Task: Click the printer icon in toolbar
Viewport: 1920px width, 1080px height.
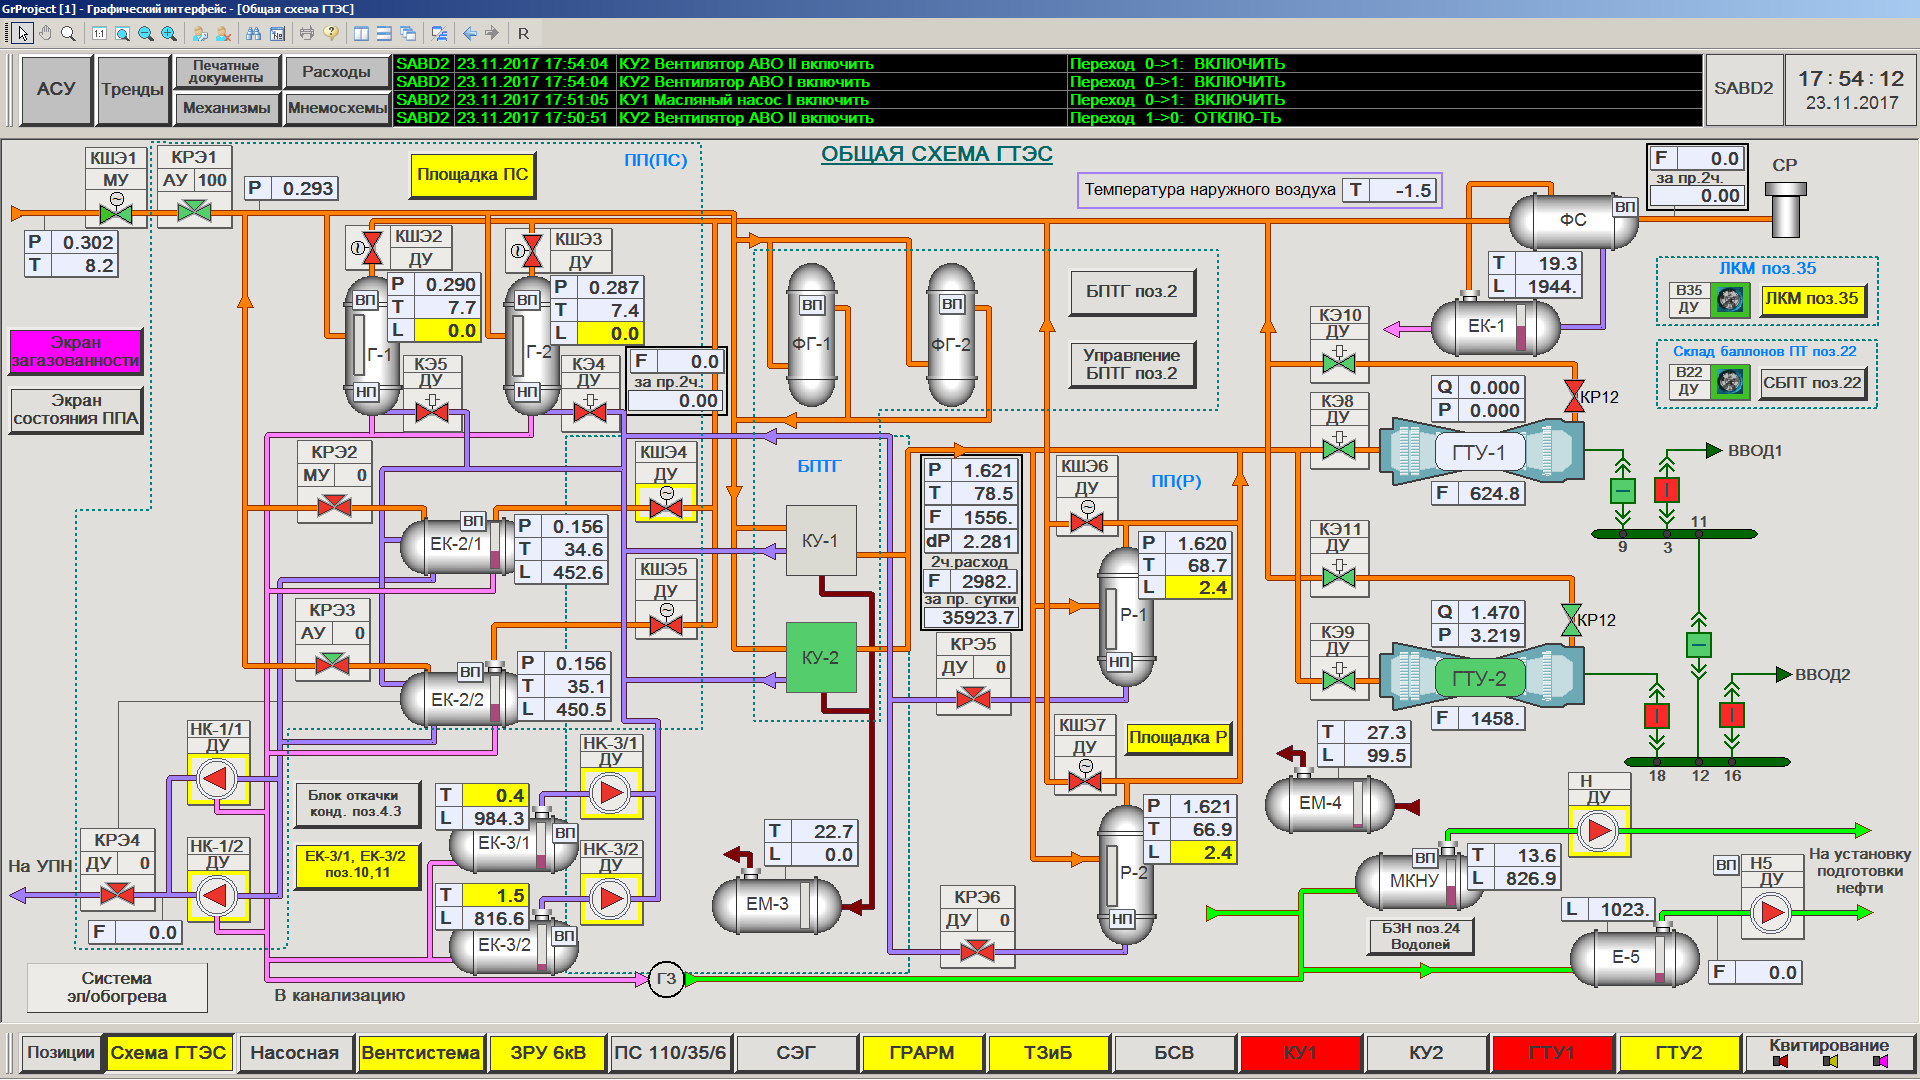Action: [x=306, y=33]
